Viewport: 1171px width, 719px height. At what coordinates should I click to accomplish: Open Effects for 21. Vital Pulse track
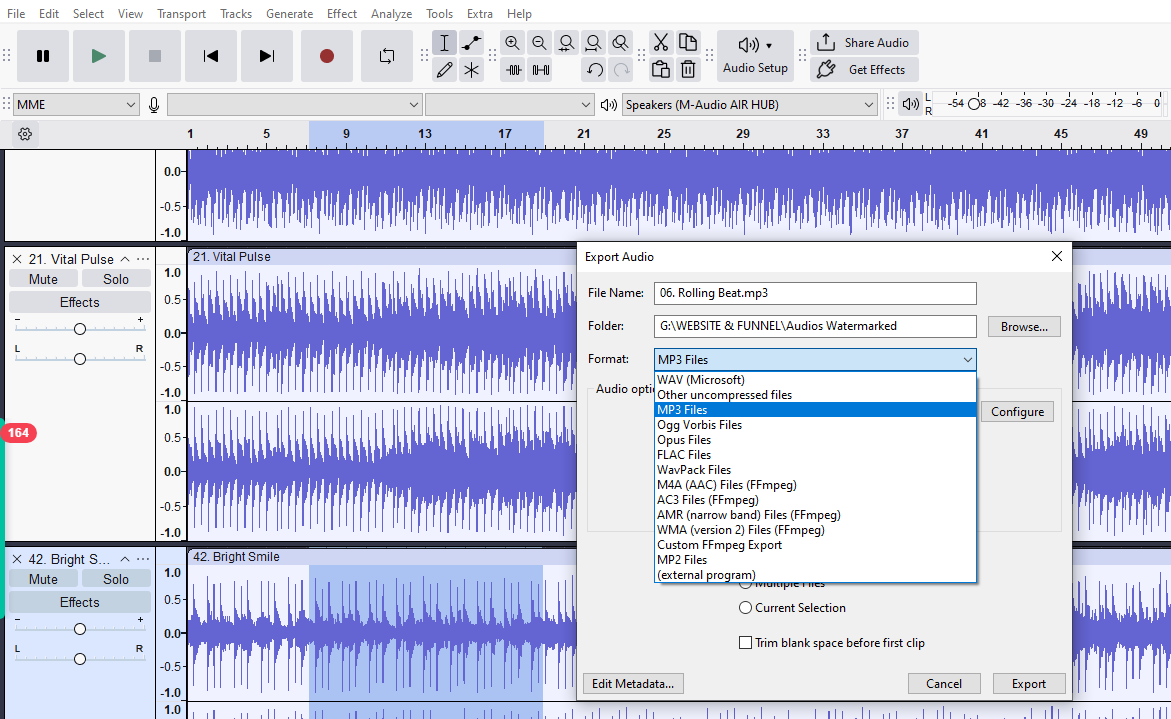point(79,302)
